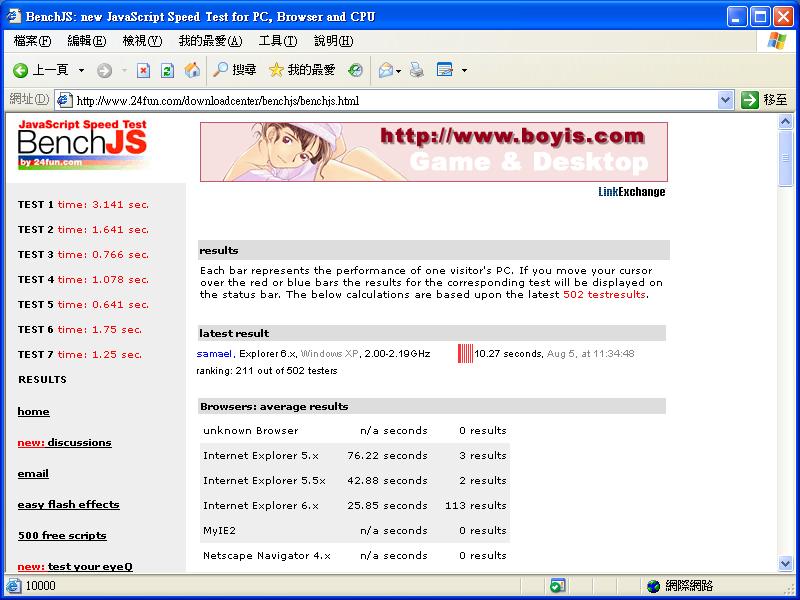Open the email link
The height and width of the screenshot is (600, 800).
click(x=33, y=474)
